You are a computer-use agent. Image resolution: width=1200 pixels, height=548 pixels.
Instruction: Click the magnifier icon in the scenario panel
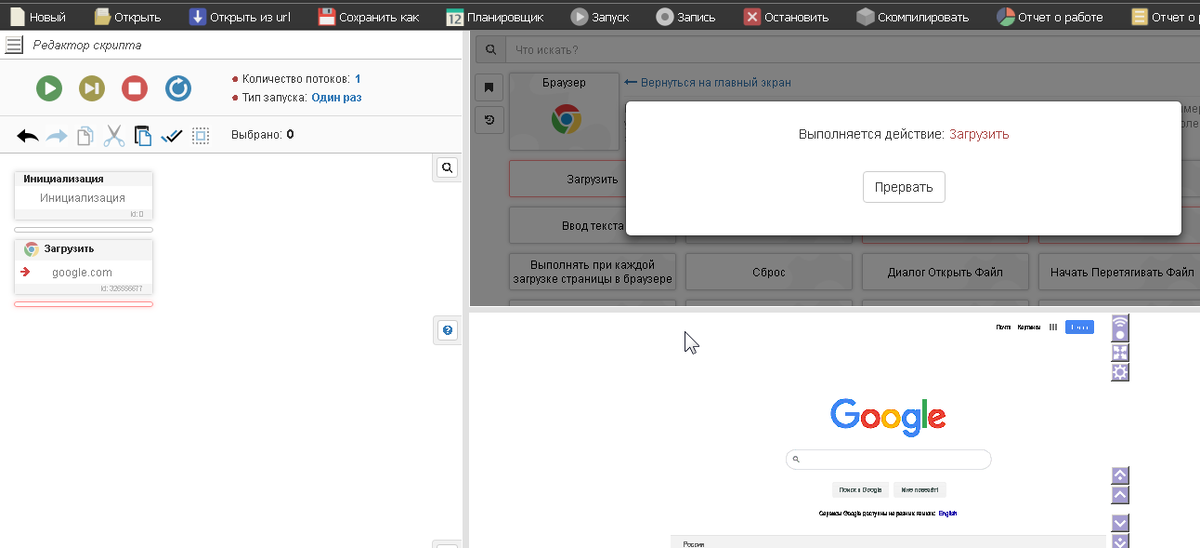point(448,168)
